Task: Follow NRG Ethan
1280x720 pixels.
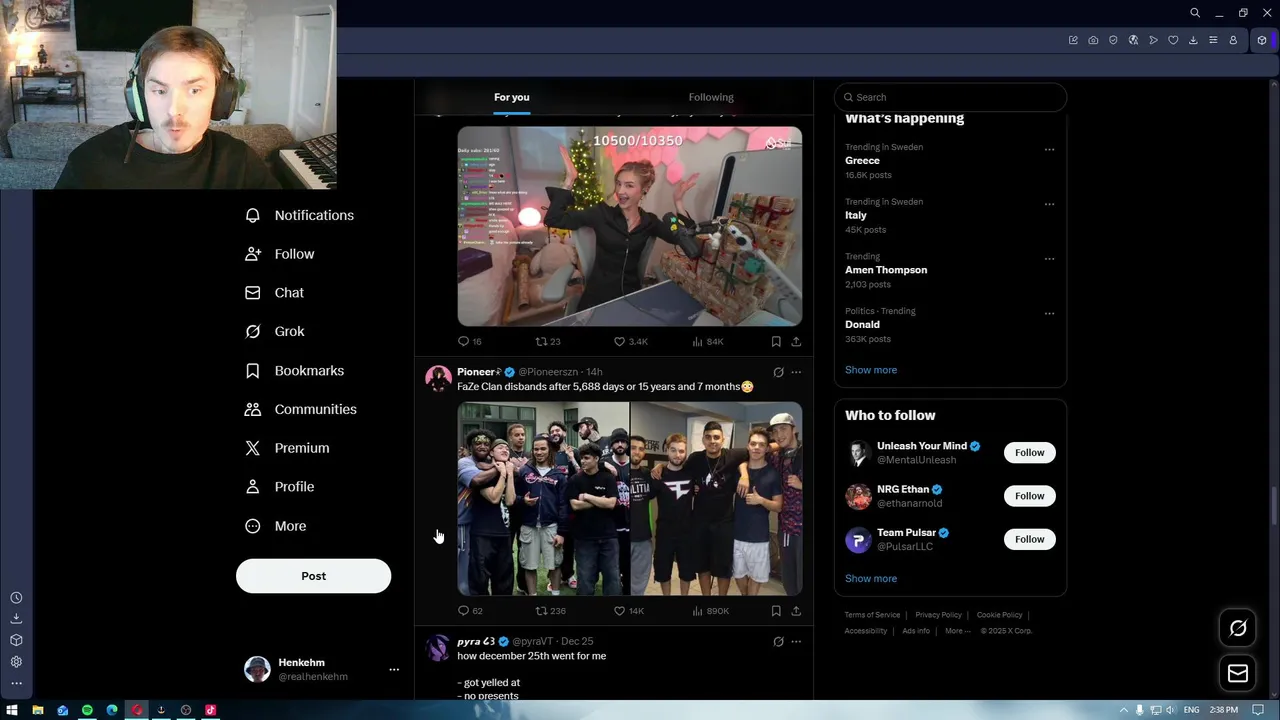Action: pyautogui.click(x=1029, y=496)
